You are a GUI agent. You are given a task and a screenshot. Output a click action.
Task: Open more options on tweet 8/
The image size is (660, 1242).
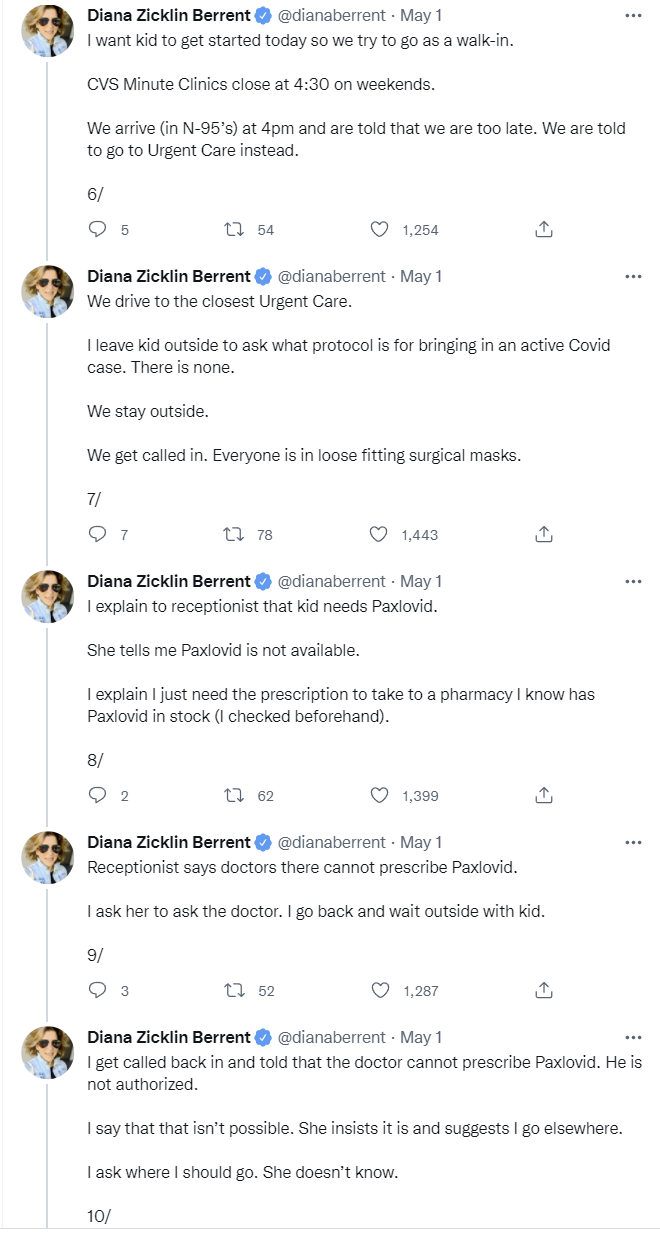point(633,581)
